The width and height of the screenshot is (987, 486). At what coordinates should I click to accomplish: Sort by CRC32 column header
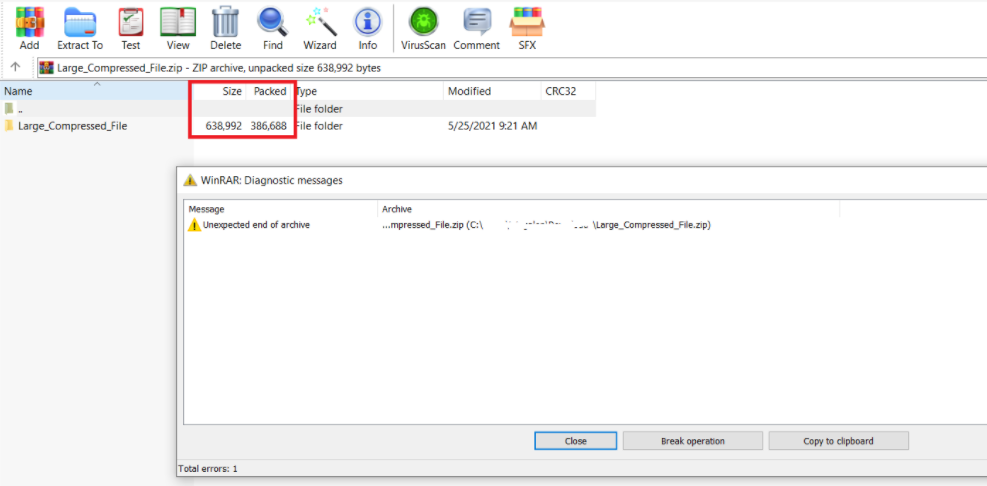tap(568, 91)
